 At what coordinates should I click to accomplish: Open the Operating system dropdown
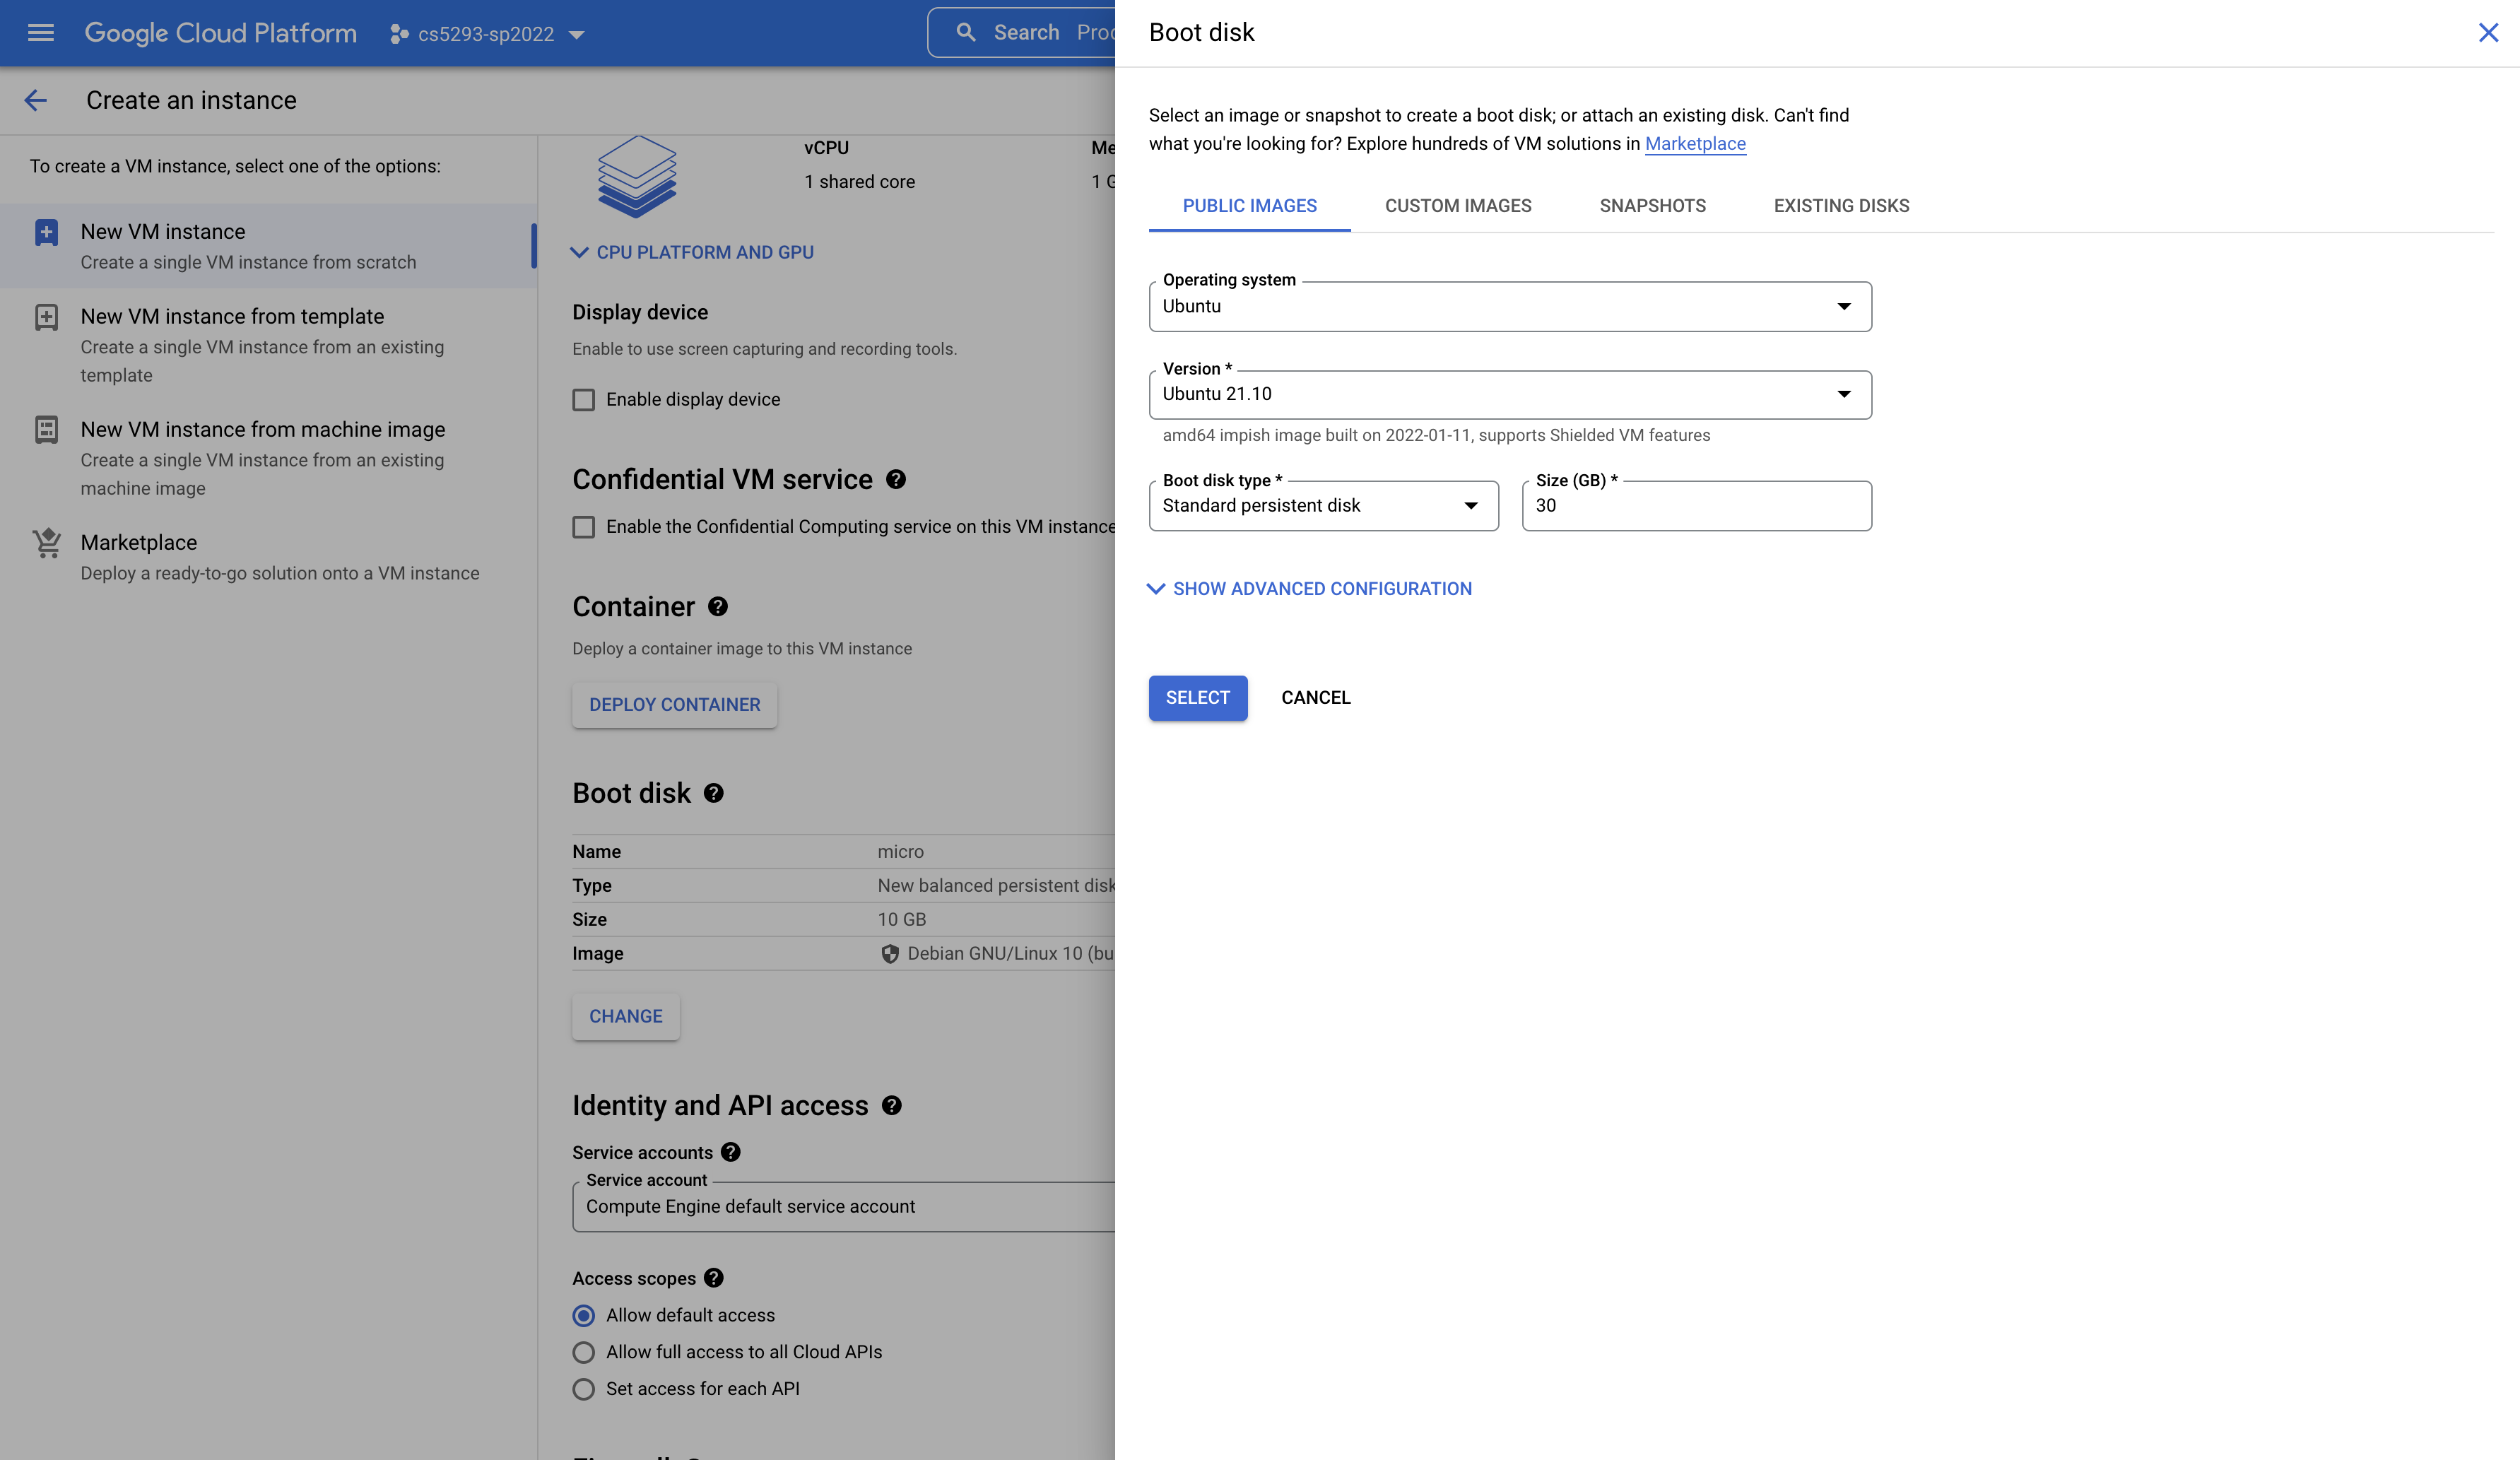(1509, 307)
